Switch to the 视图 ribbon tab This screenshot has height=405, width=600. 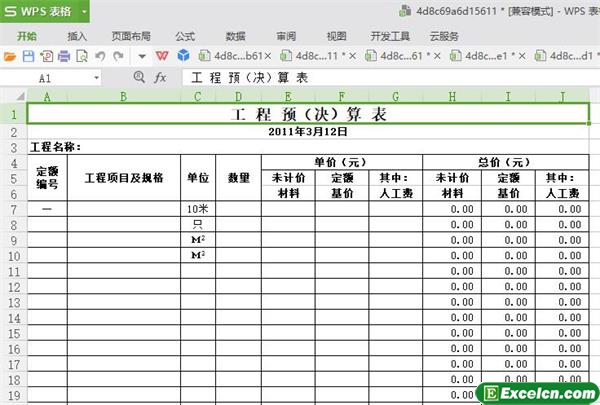click(x=336, y=36)
